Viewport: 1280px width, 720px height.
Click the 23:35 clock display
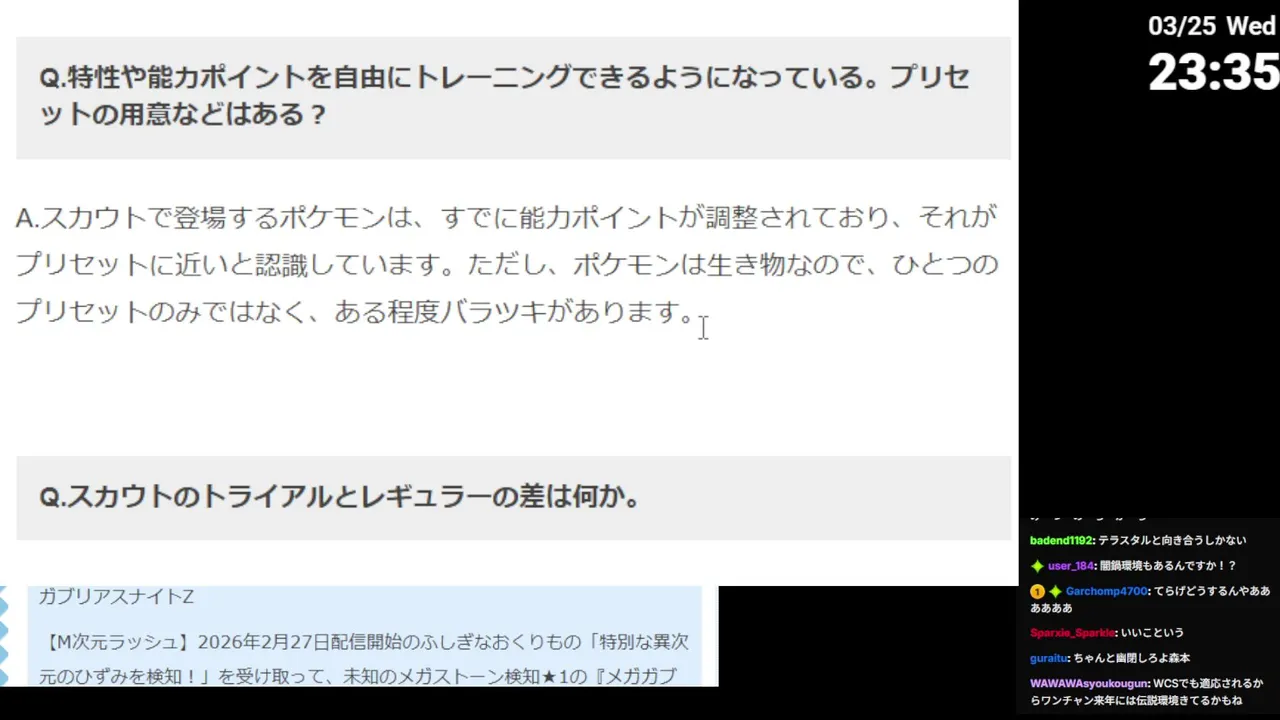[x=1213, y=71]
